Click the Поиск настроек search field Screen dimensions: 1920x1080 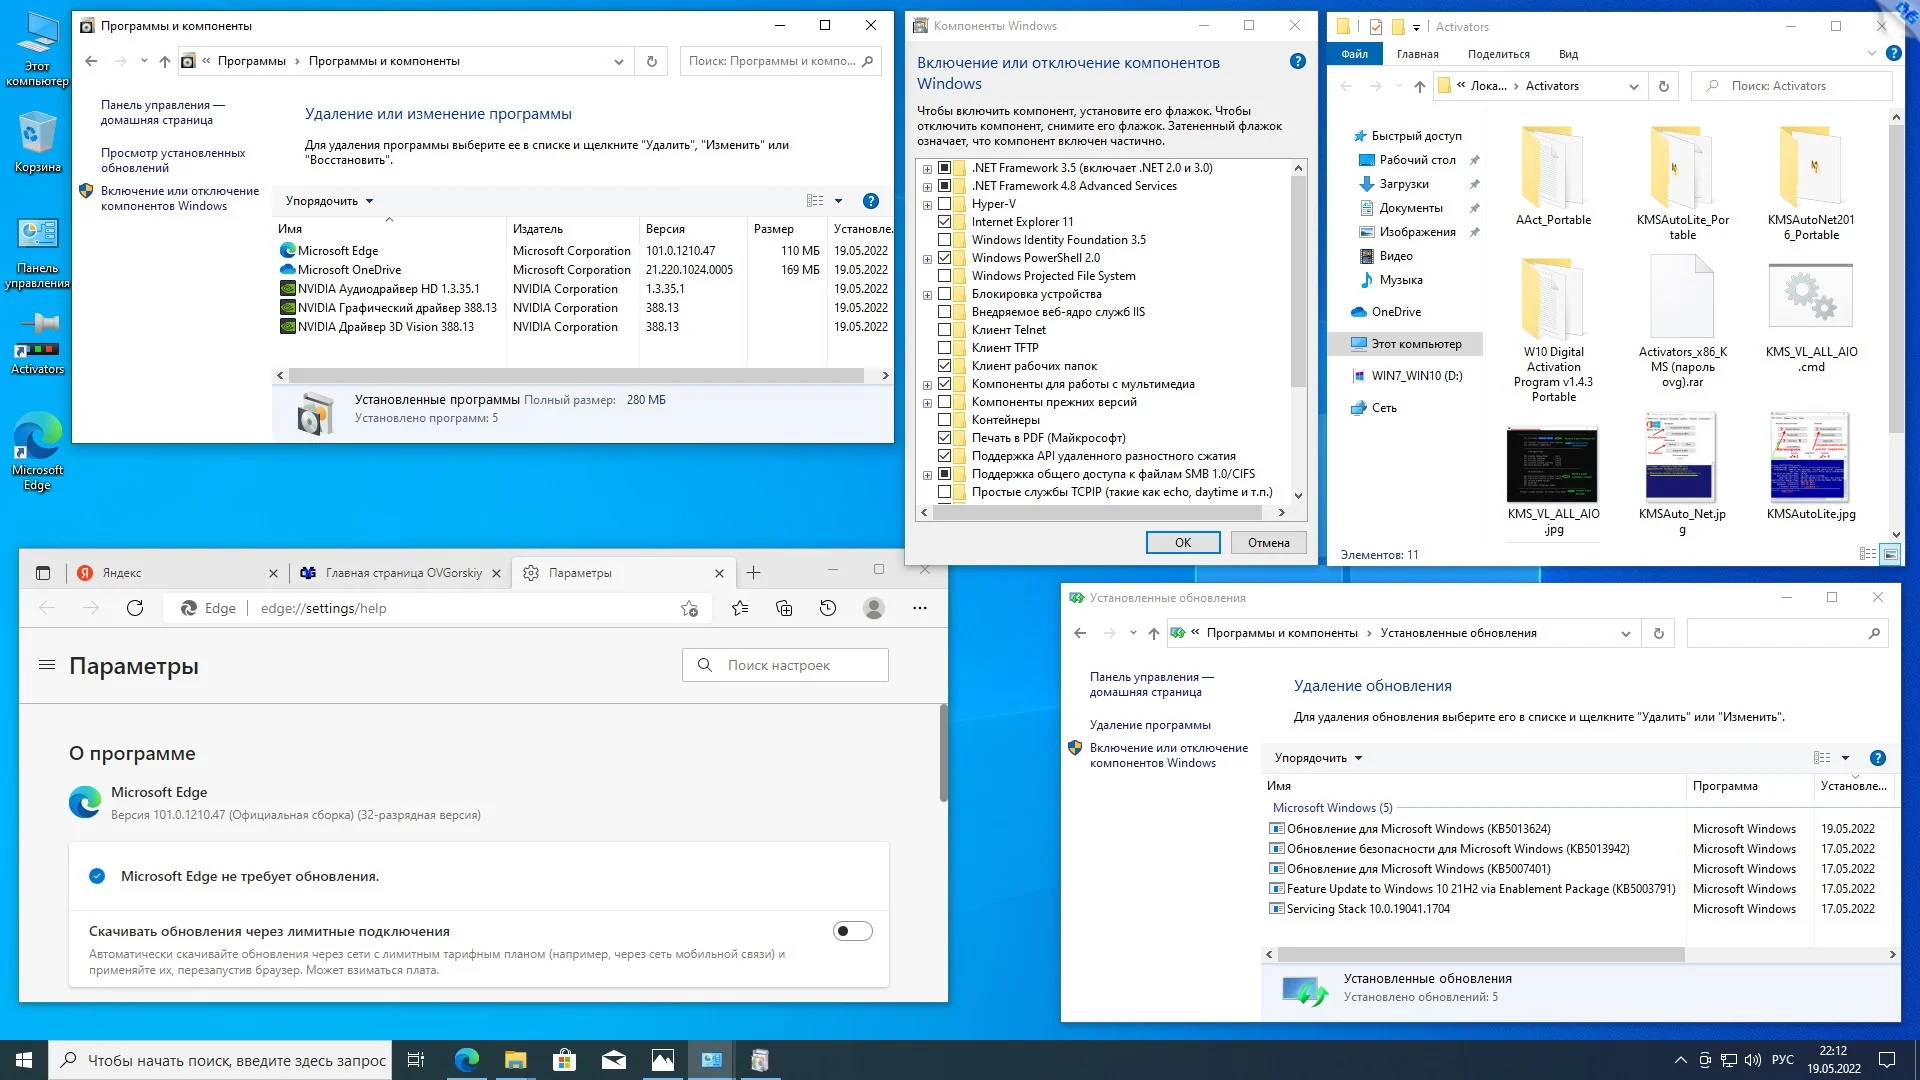(x=785, y=665)
